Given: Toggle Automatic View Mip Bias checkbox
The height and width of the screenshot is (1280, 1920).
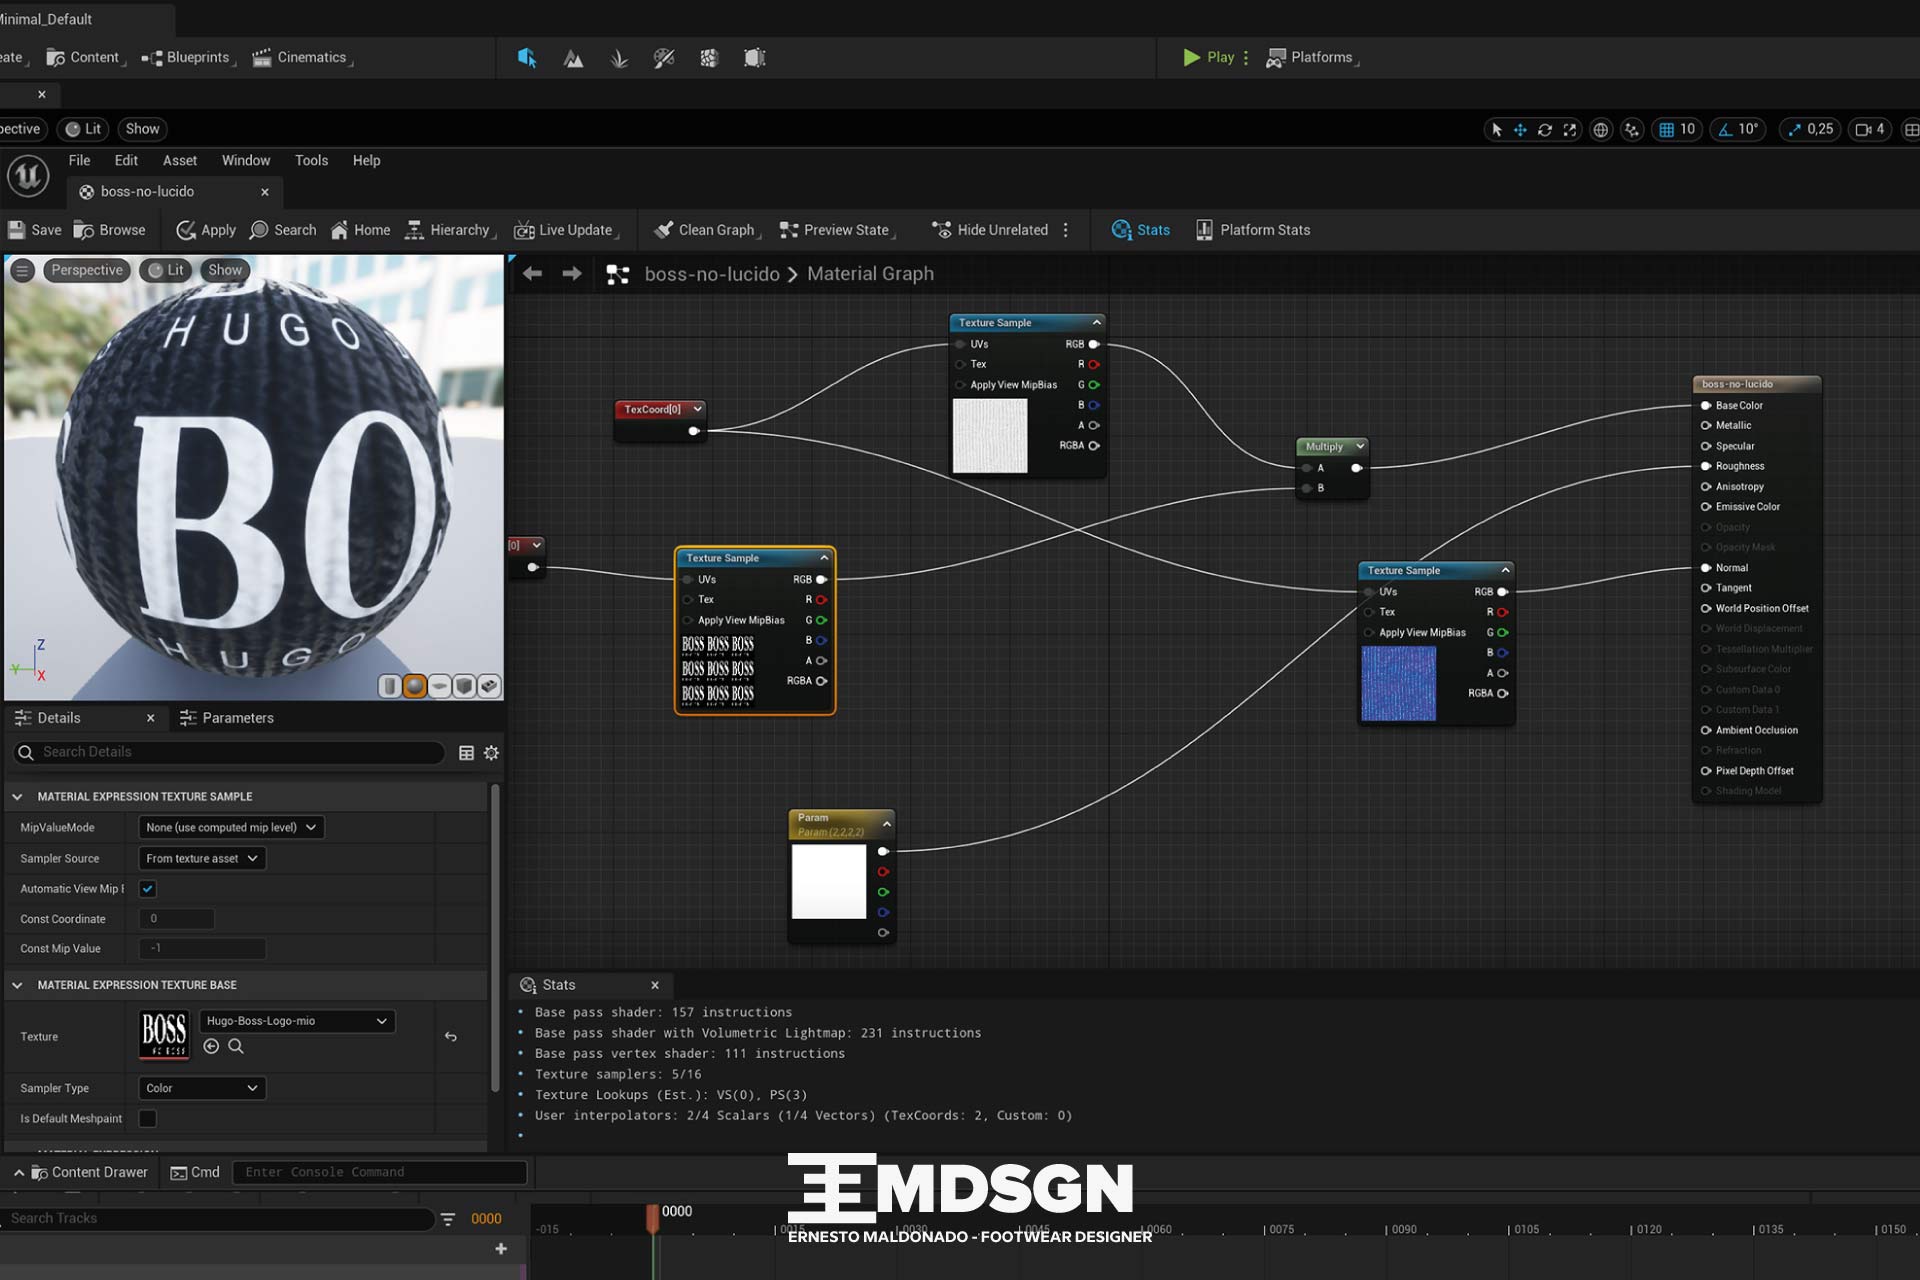Looking at the screenshot, I should pyautogui.click(x=148, y=889).
